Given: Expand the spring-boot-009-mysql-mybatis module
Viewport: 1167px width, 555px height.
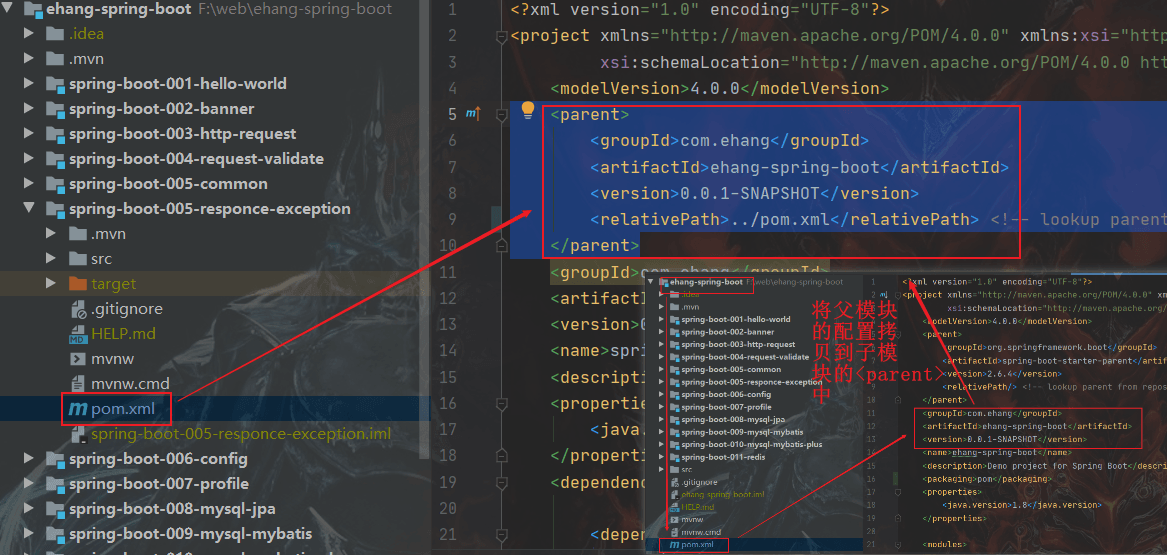Looking at the screenshot, I should tap(29, 533).
